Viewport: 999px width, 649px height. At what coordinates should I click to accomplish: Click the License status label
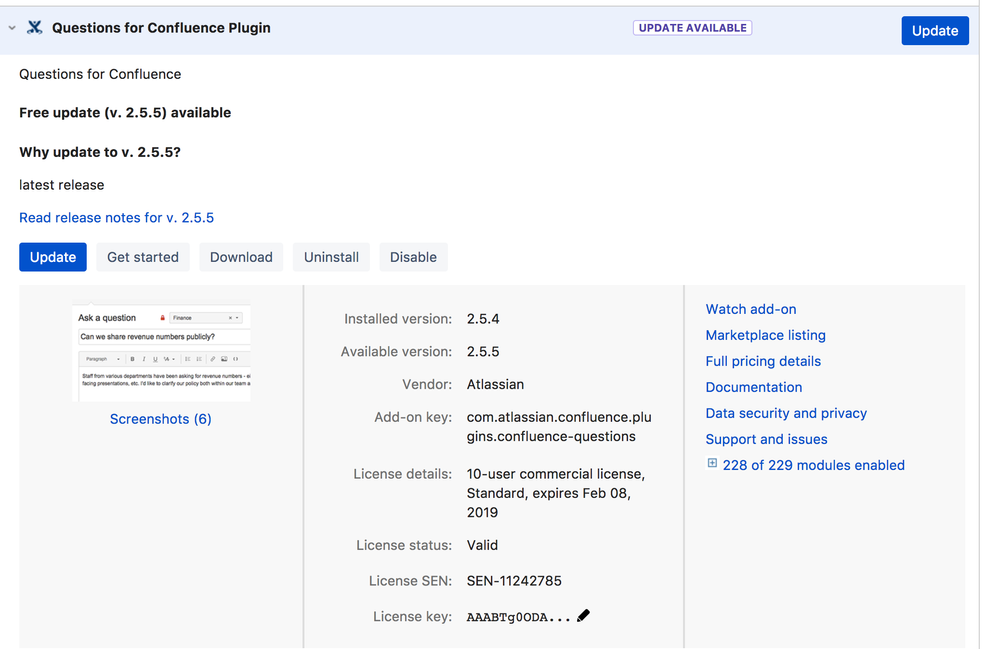coord(404,546)
